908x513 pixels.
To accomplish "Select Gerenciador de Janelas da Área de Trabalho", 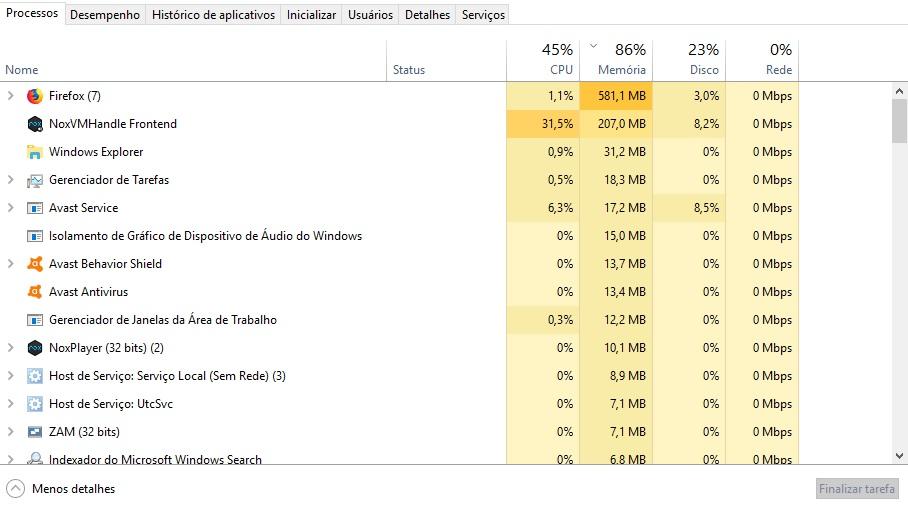I will click(x=163, y=320).
